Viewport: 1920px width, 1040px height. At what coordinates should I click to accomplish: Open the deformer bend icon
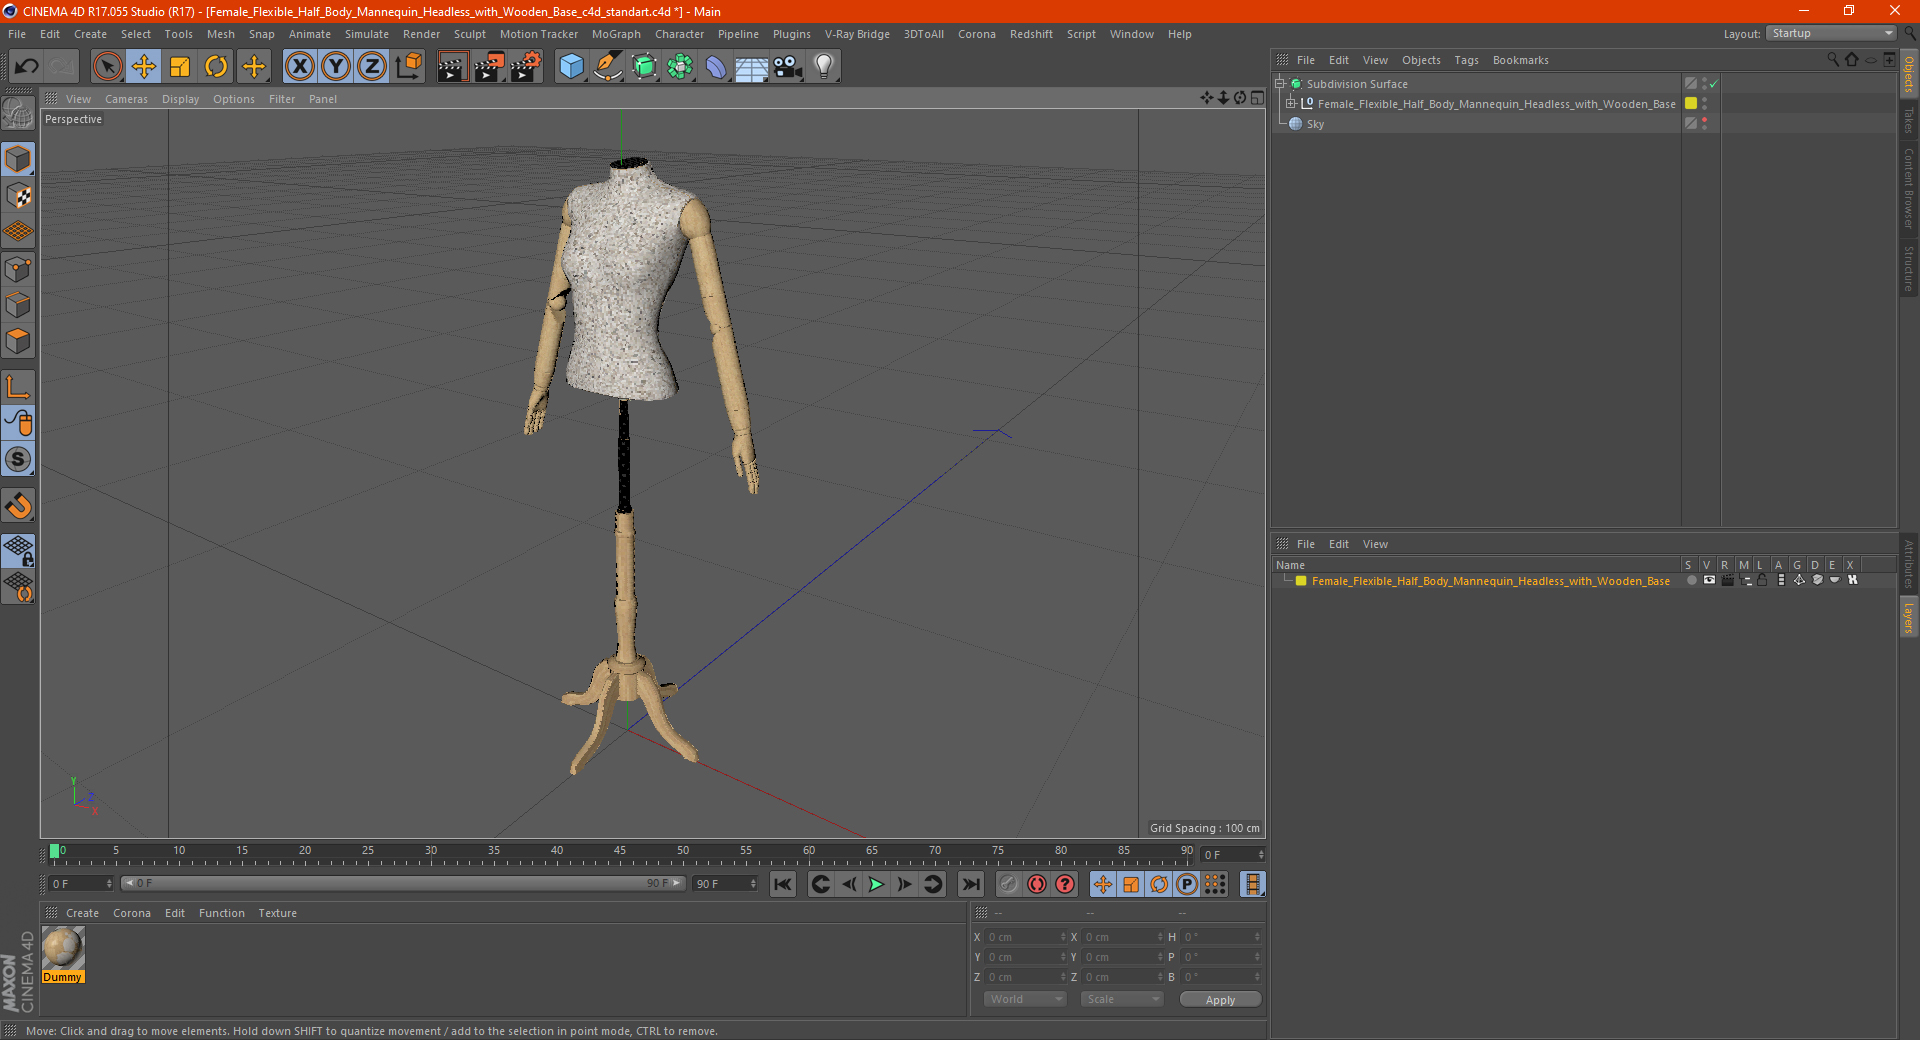[716, 67]
